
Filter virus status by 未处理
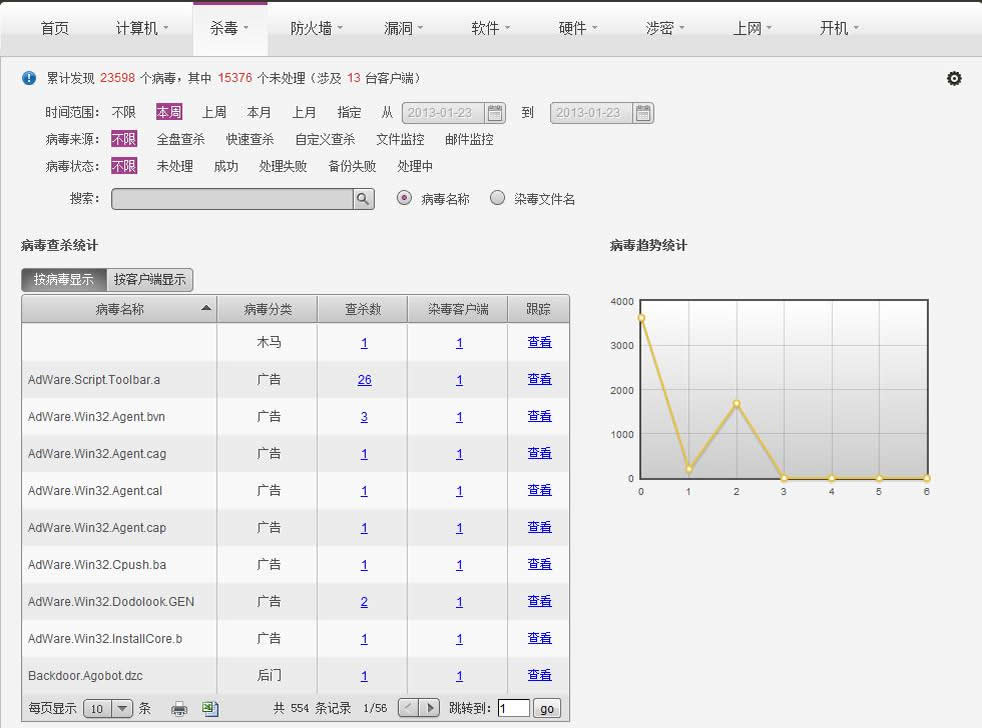click(x=175, y=166)
